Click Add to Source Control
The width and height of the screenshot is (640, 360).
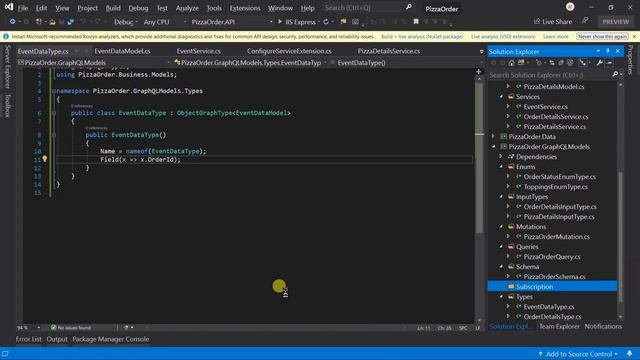tap(579, 354)
